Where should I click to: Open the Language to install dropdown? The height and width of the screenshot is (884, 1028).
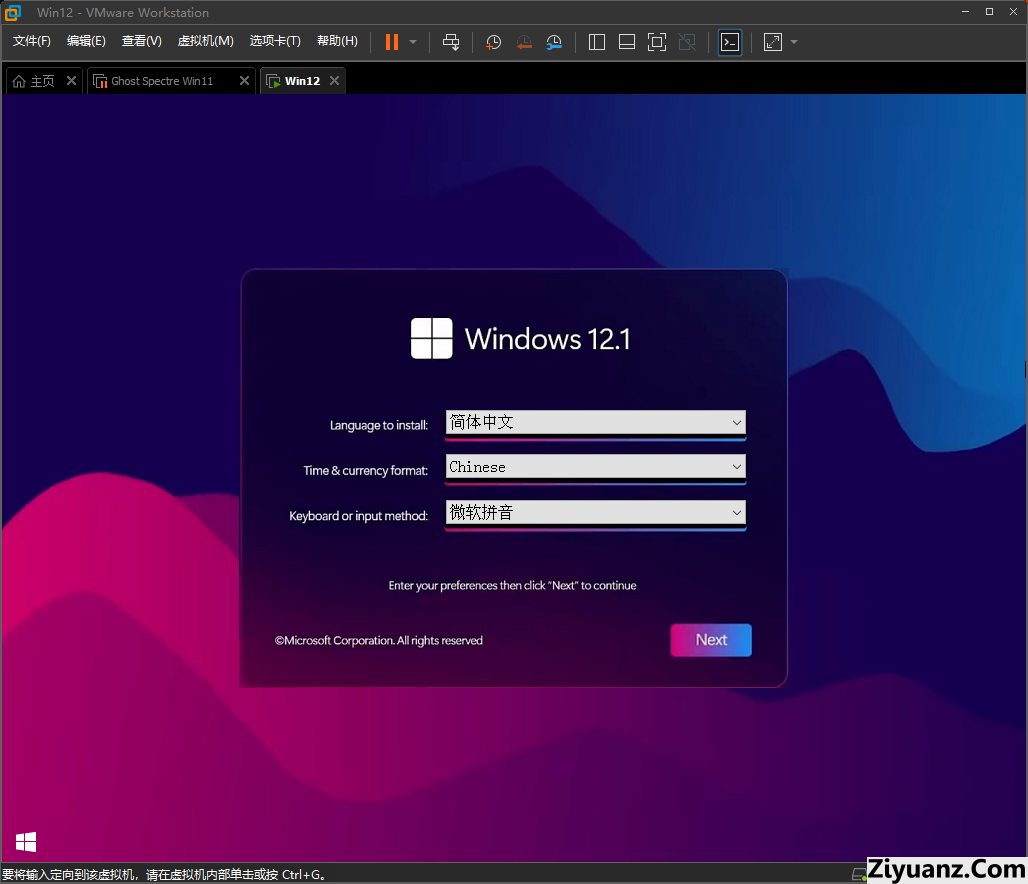coord(595,422)
